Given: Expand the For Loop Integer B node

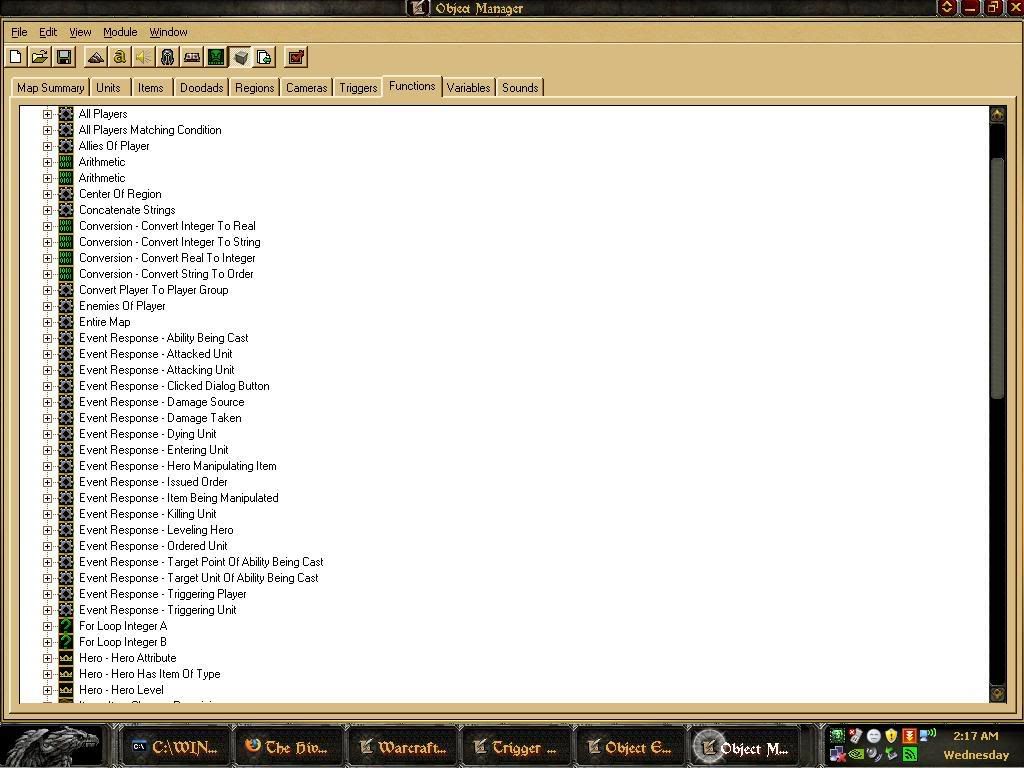Looking at the screenshot, I should click(x=47, y=642).
